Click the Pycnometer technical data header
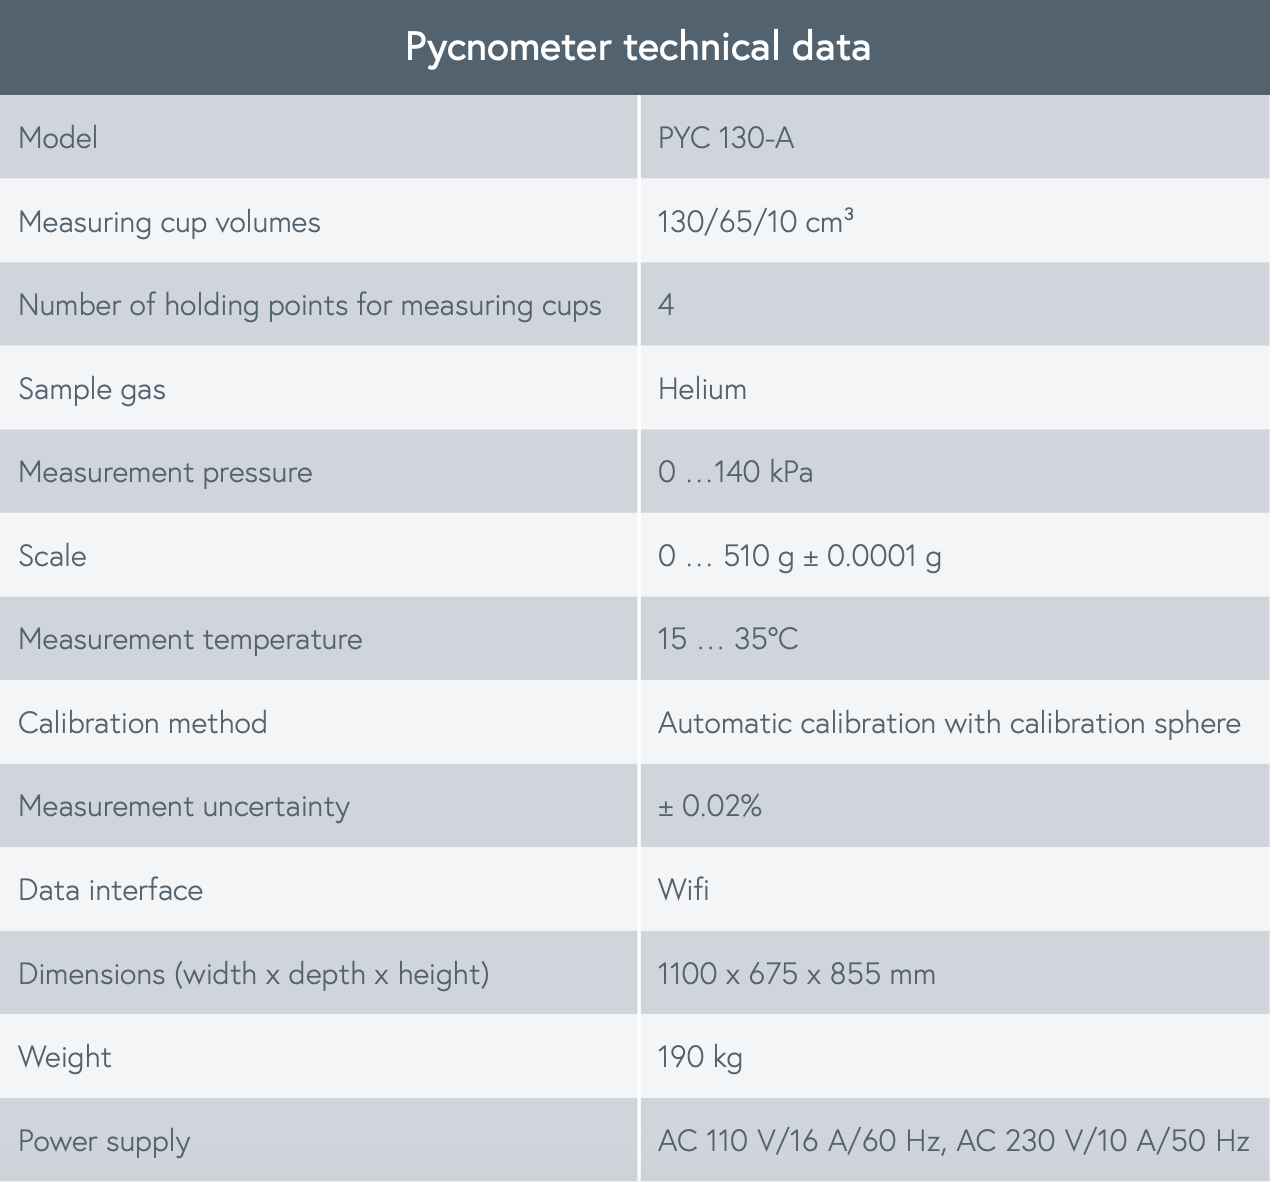Screen dimensions: 1272x1182 (x=637, y=47)
